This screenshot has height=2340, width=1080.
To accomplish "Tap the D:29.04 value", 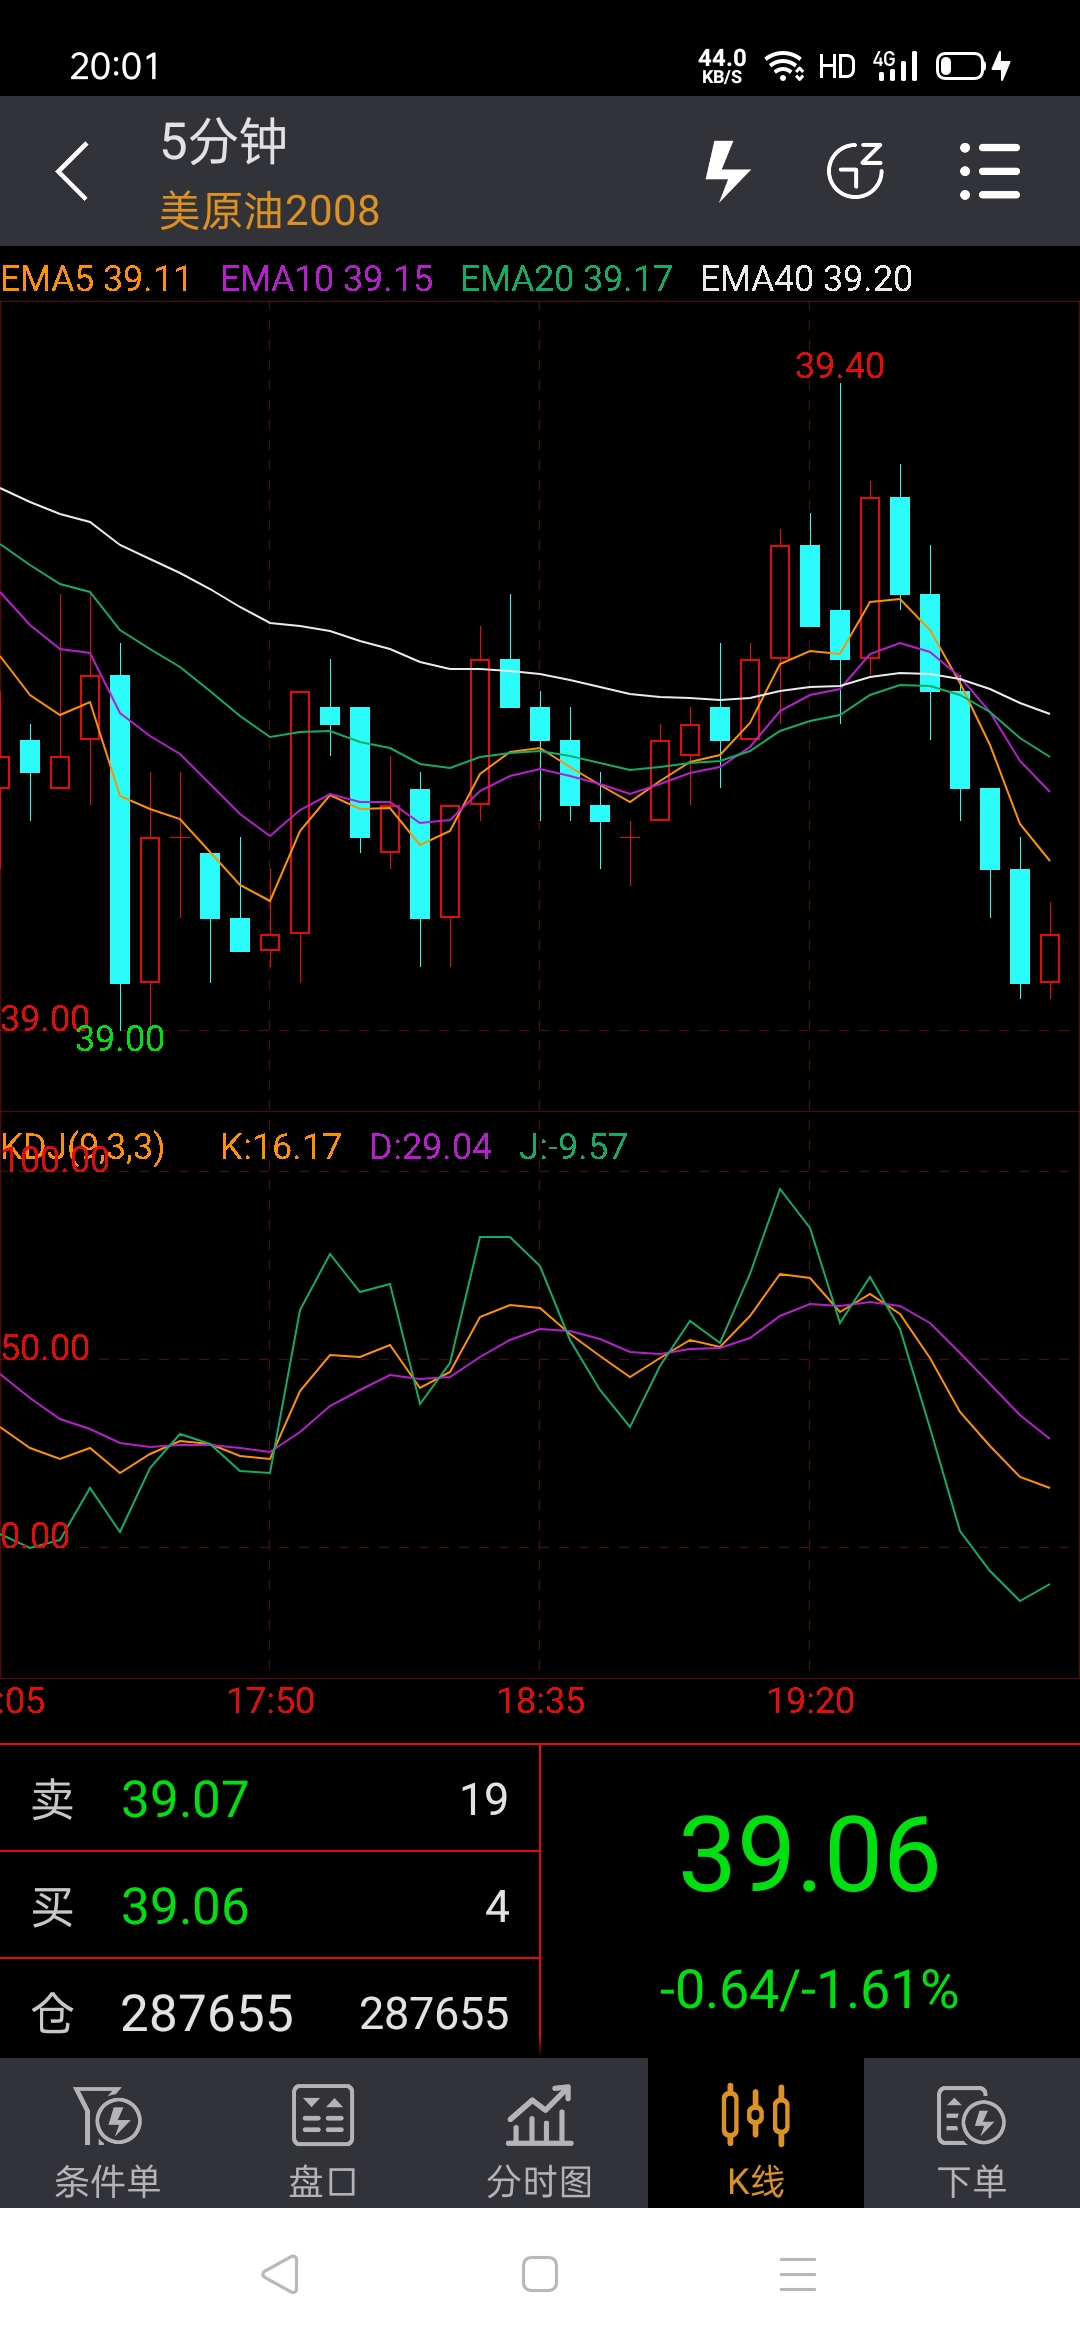I will (x=430, y=1146).
